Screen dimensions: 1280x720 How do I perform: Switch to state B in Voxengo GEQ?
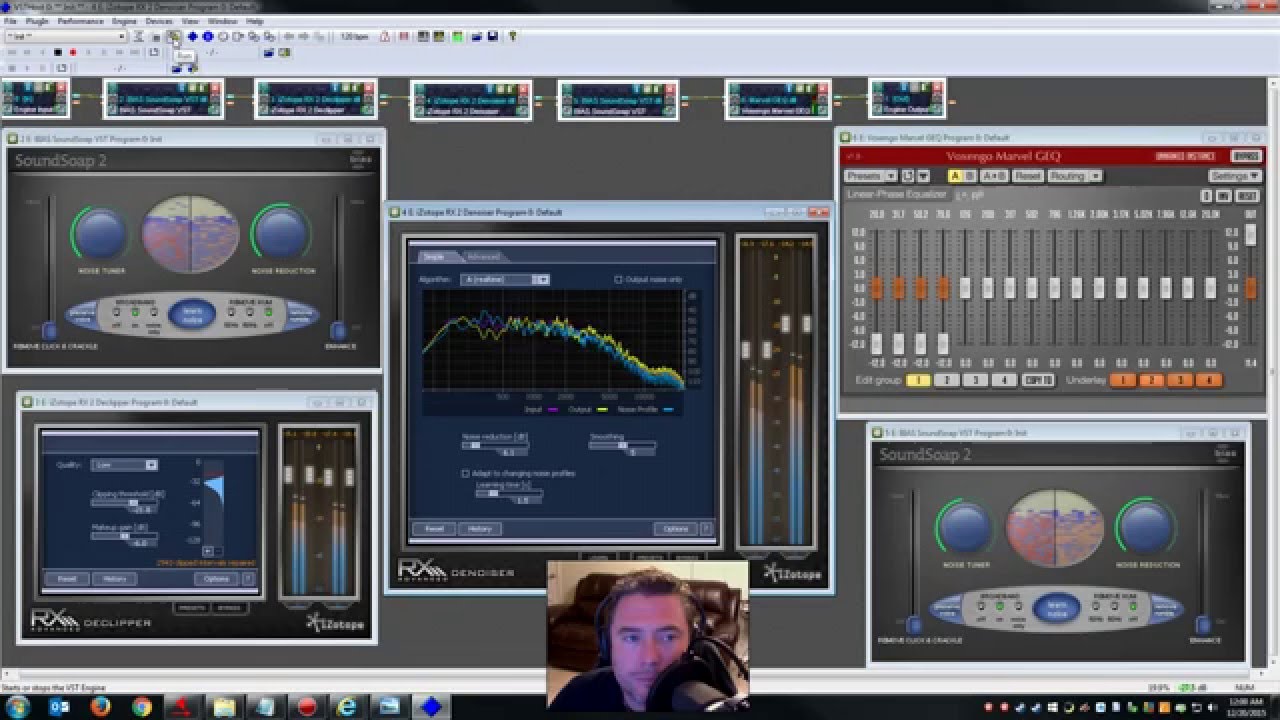pyautogui.click(x=970, y=176)
